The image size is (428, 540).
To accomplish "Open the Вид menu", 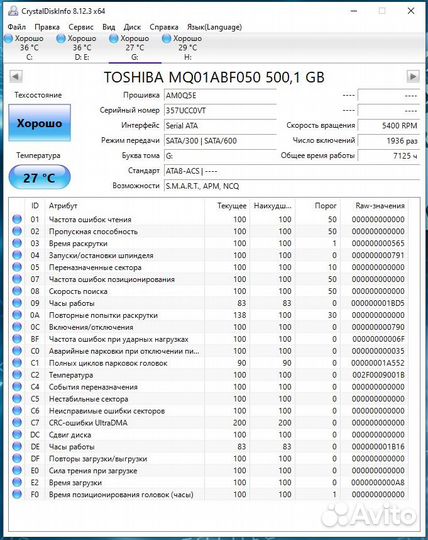I will point(109,27).
